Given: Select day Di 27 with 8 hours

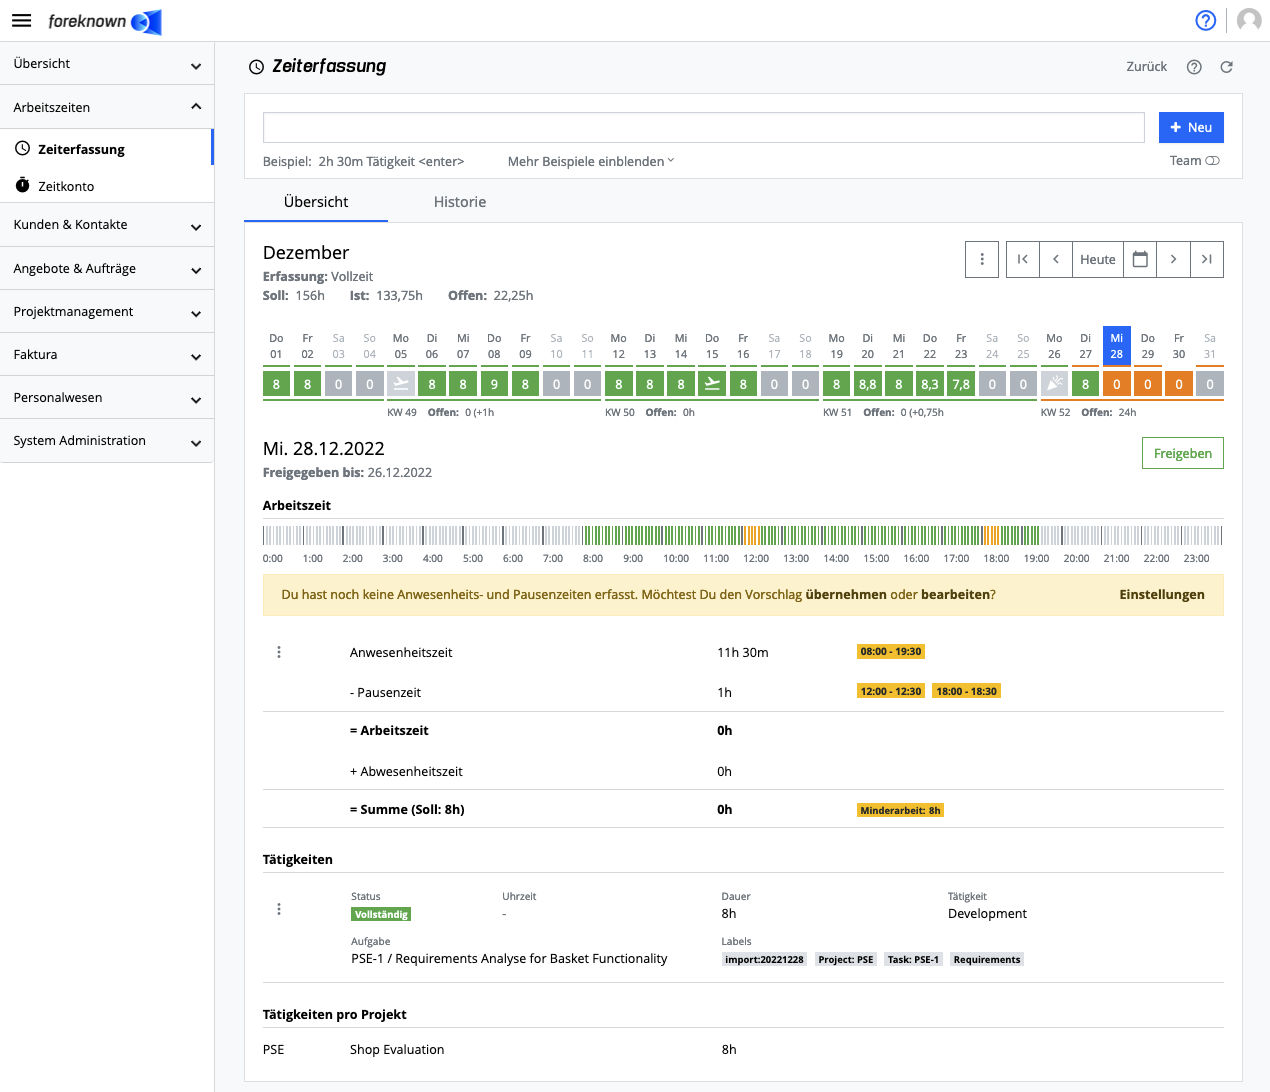Looking at the screenshot, I should pos(1085,383).
